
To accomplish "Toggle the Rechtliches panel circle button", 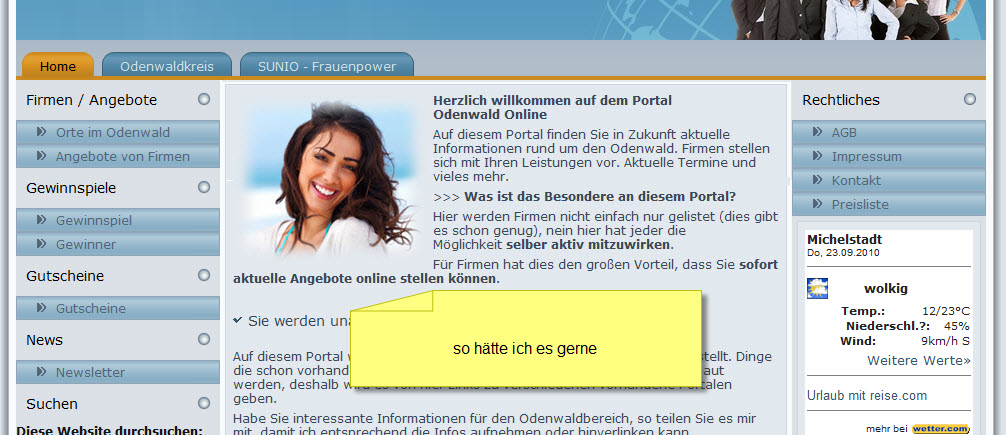I will coord(969,99).
